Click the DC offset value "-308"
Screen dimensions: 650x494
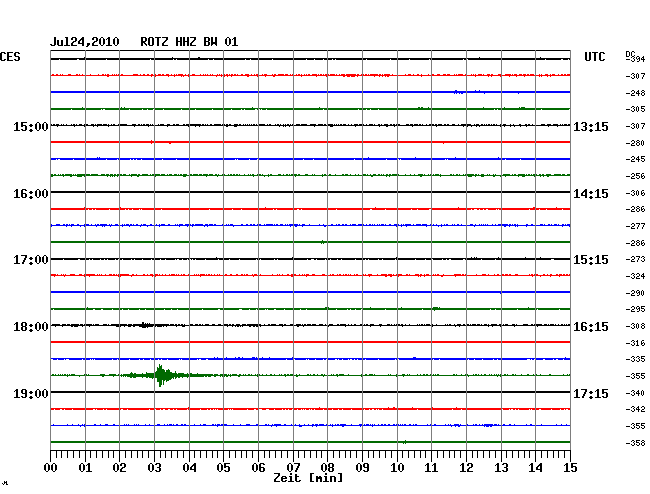635,326
